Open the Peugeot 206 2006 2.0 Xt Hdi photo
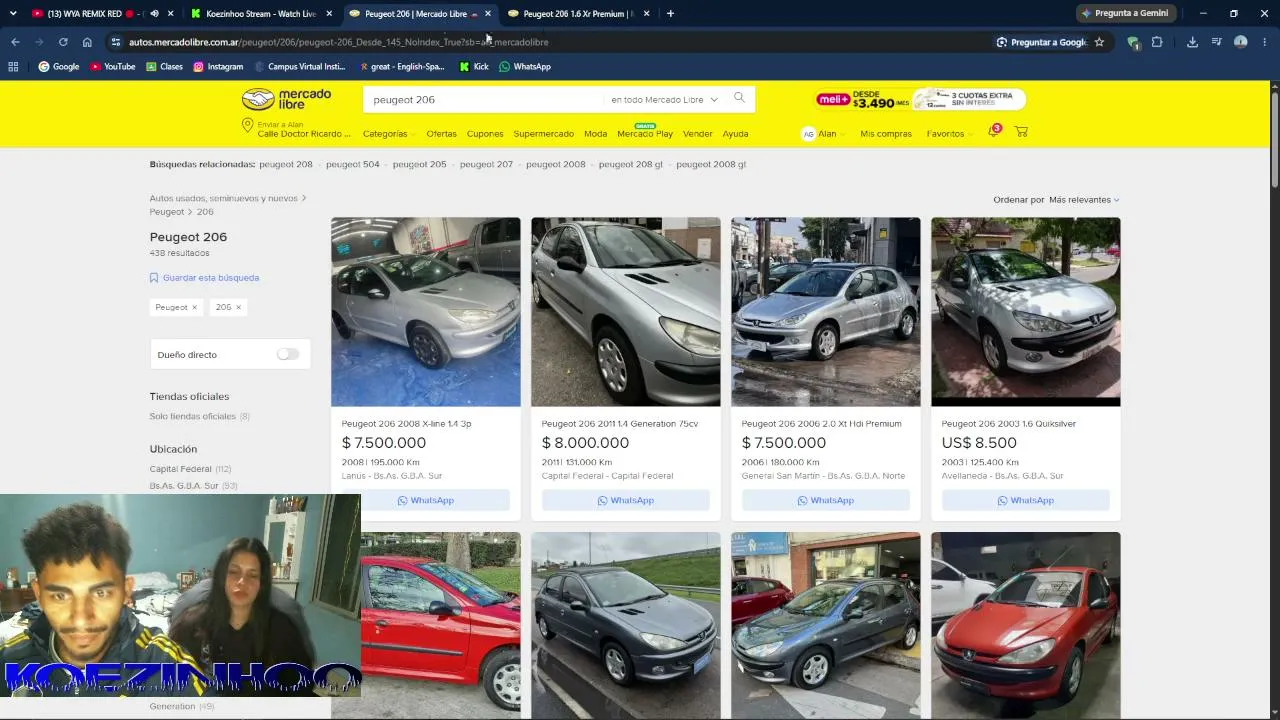Image resolution: width=1280 pixels, height=720 pixels. (x=826, y=312)
